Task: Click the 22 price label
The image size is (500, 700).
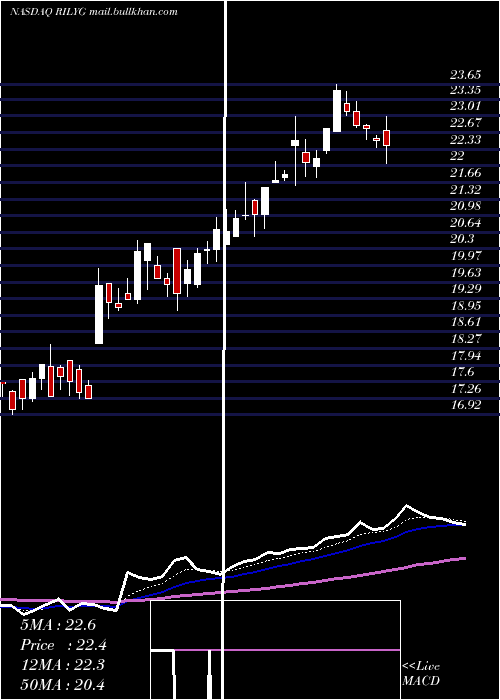Action: click(457, 156)
